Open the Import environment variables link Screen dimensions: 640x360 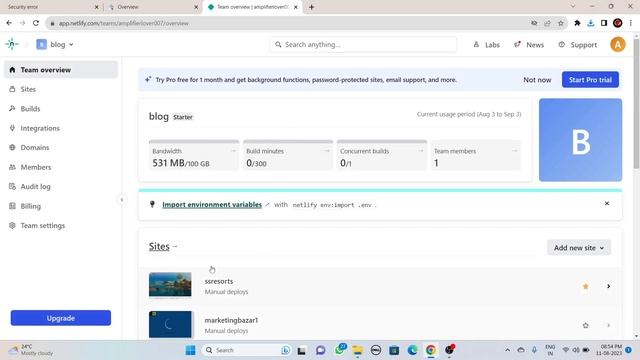click(212, 204)
